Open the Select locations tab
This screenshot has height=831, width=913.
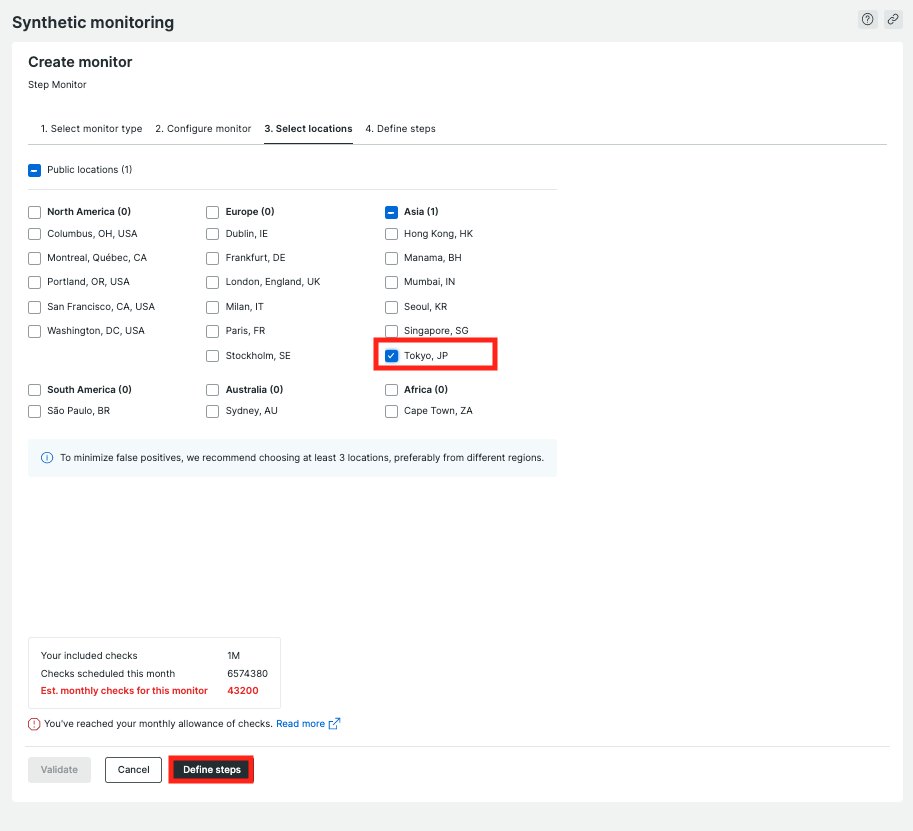coord(308,129)
